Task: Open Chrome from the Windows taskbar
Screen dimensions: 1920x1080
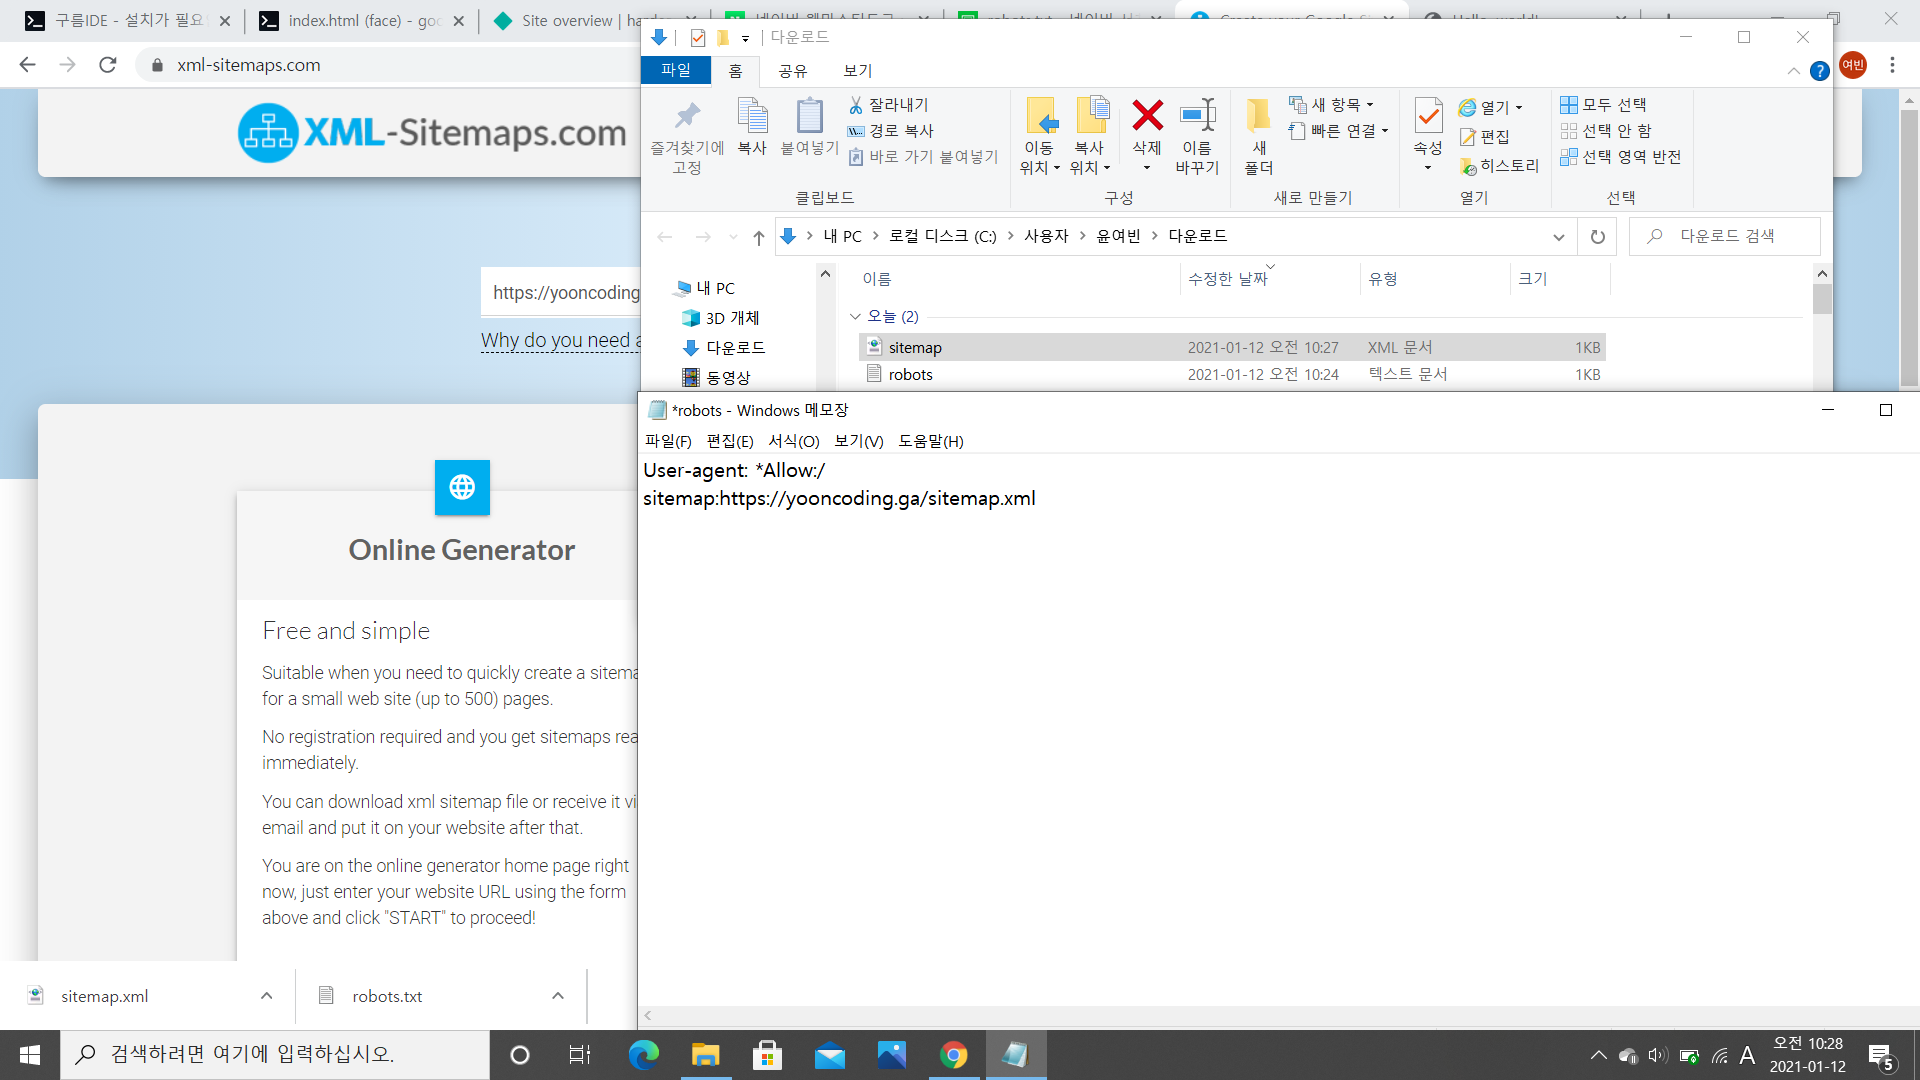Action: pos(953,1055)
